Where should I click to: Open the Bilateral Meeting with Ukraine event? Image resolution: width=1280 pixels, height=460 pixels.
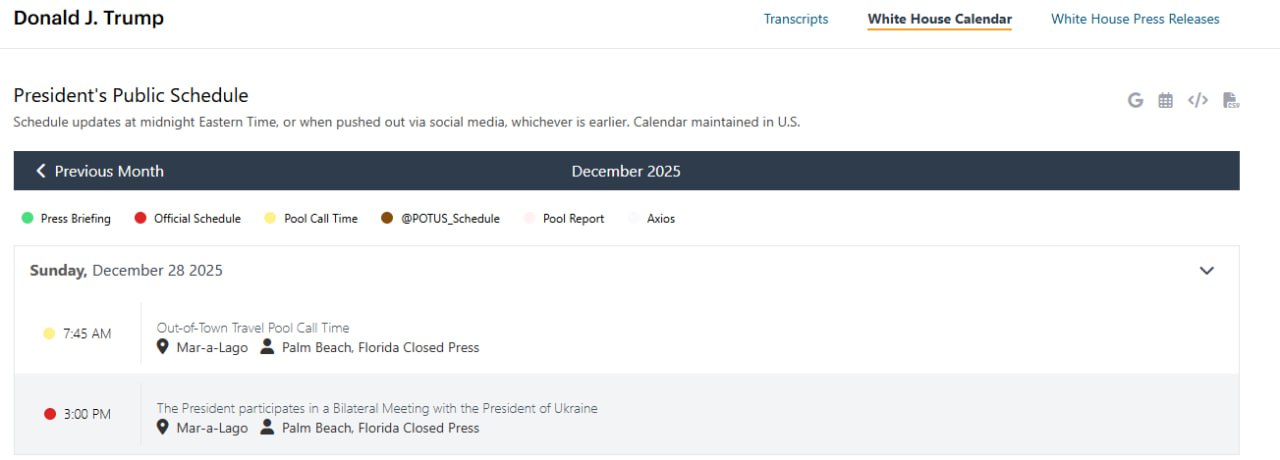pos(377,408)
